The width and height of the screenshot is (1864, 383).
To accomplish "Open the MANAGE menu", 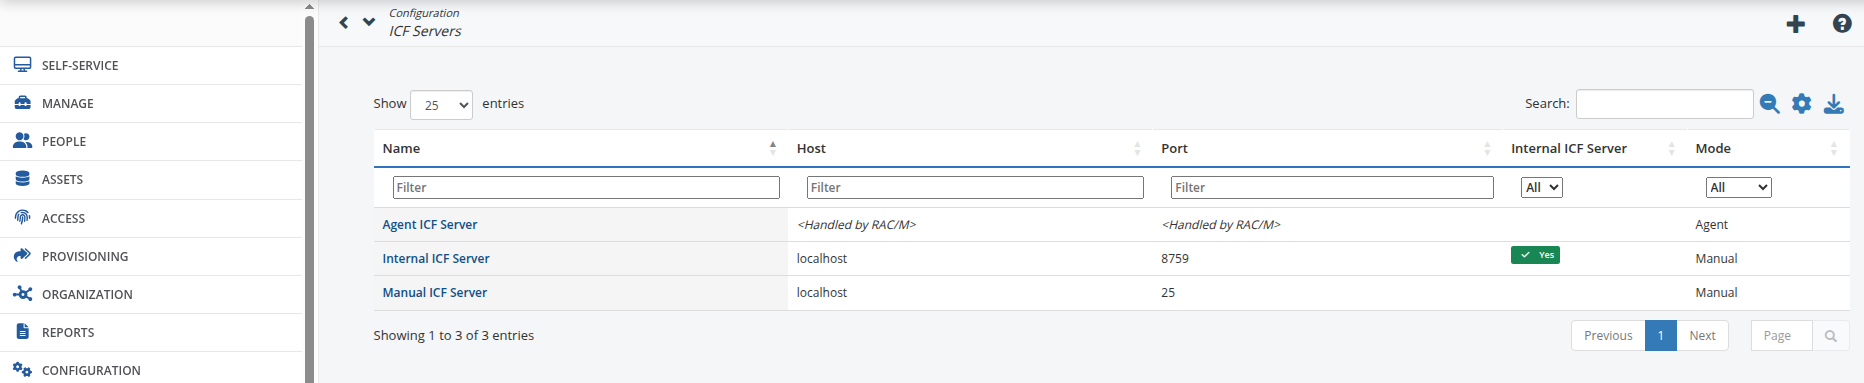I will tap(68, 103).
